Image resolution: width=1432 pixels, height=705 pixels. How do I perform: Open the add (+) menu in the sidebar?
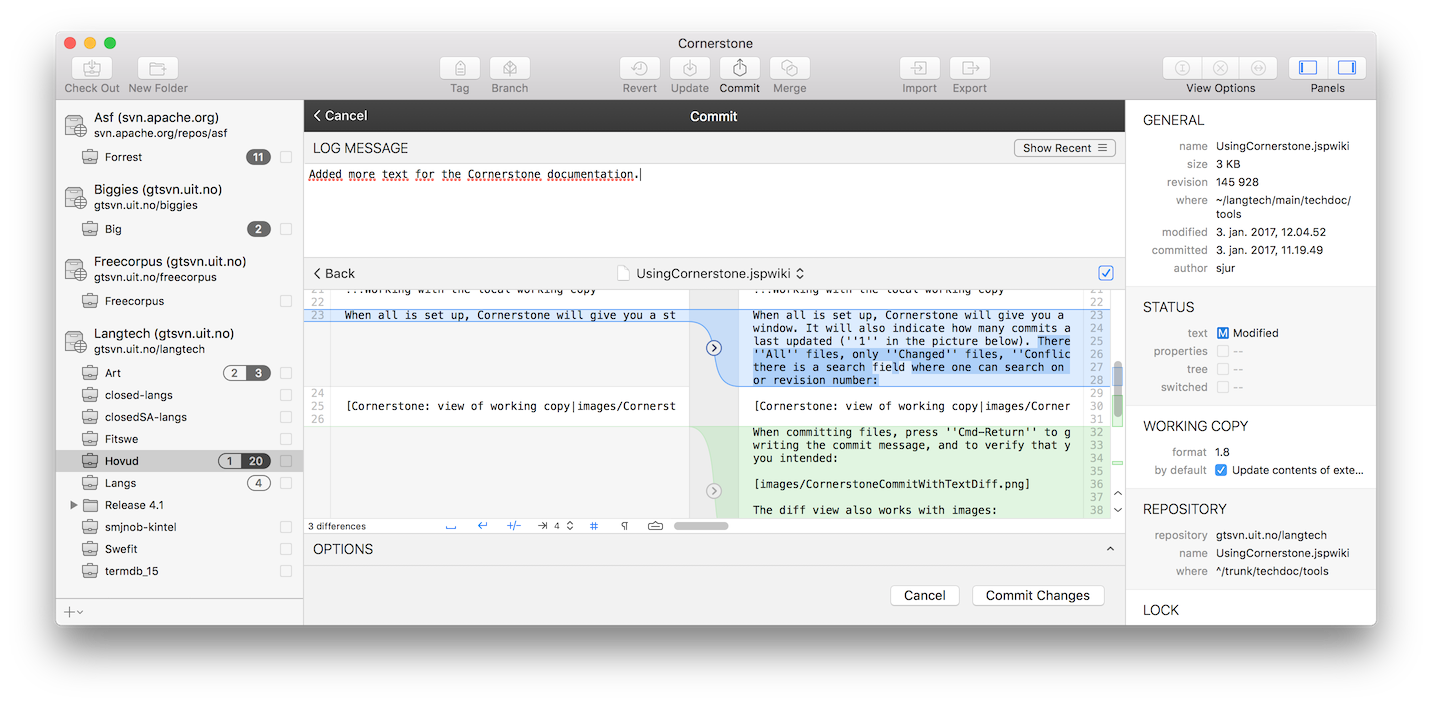[x=73, y=611]
